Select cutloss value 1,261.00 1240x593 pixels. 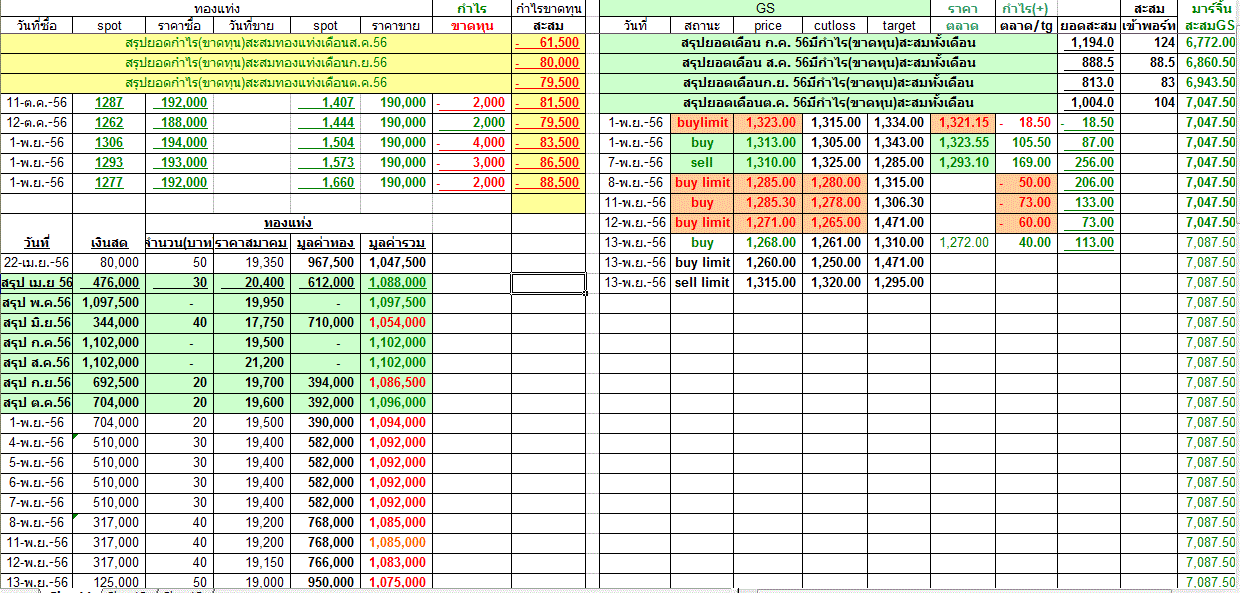[835, 242]
